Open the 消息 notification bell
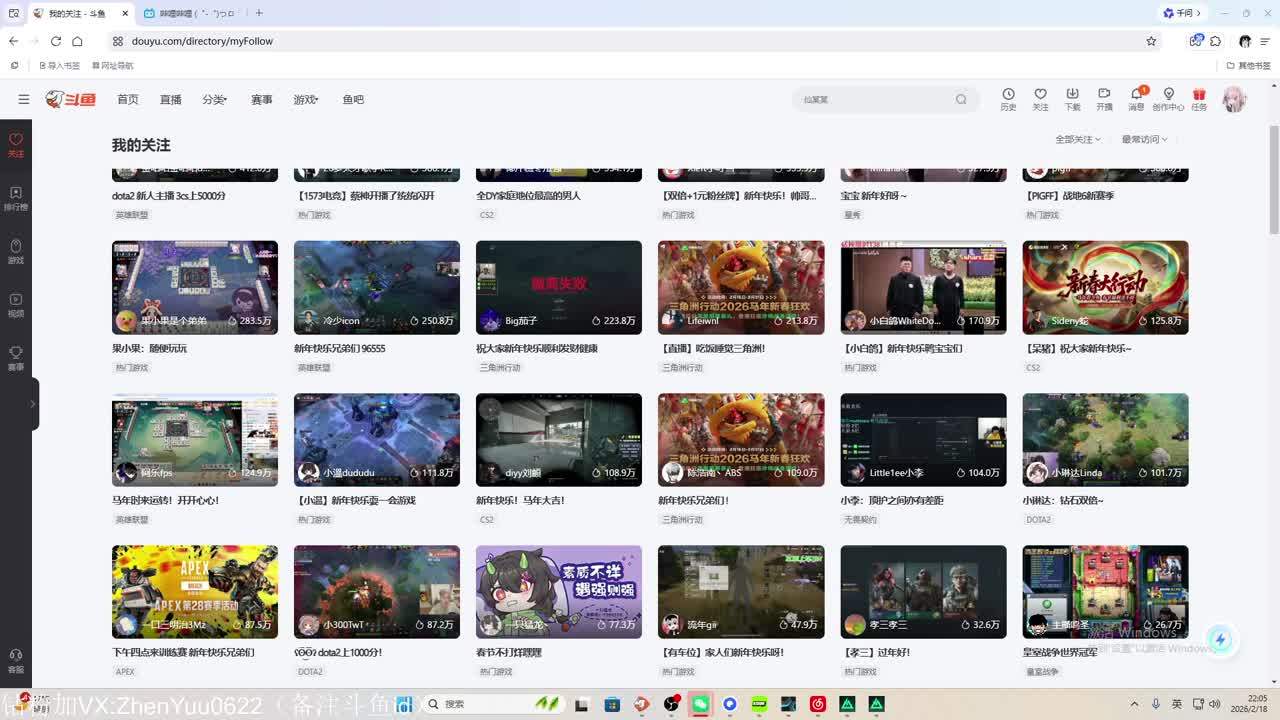The height and width of the screenshot is (720, 1280). [1136, 98]
